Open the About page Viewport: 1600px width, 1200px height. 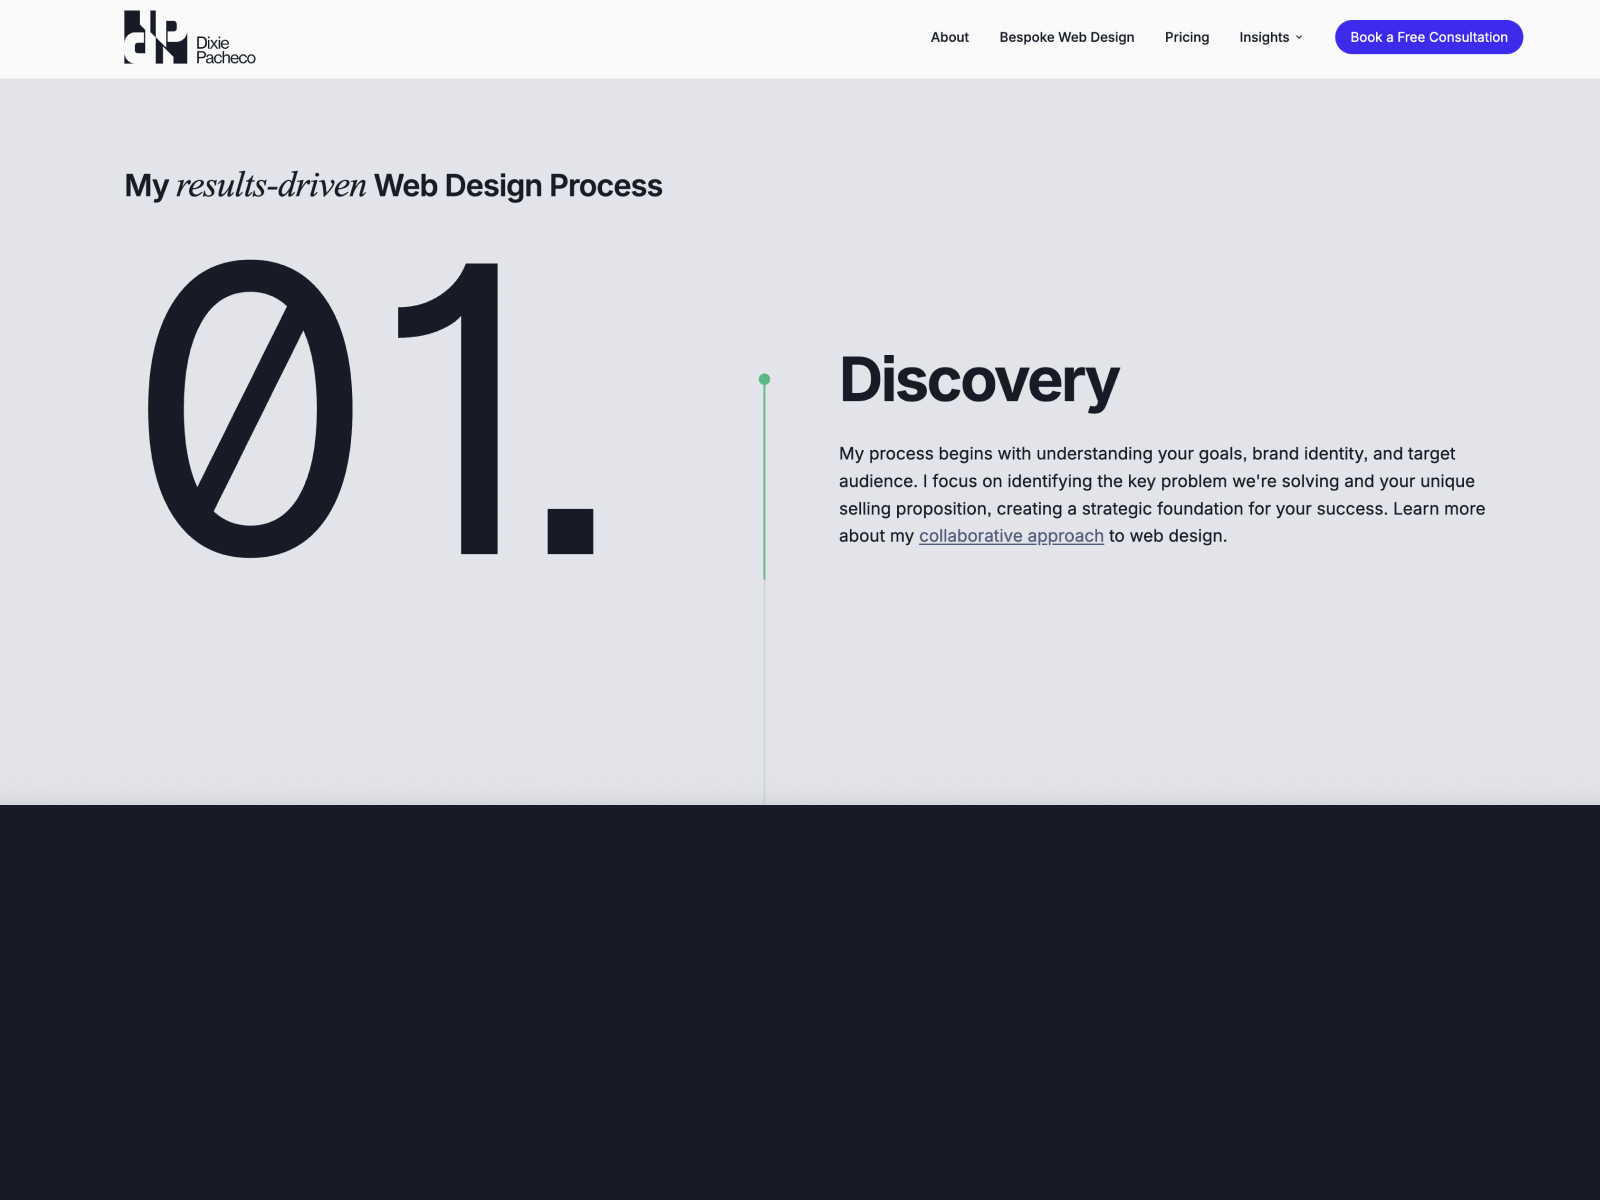click(948, 37)
